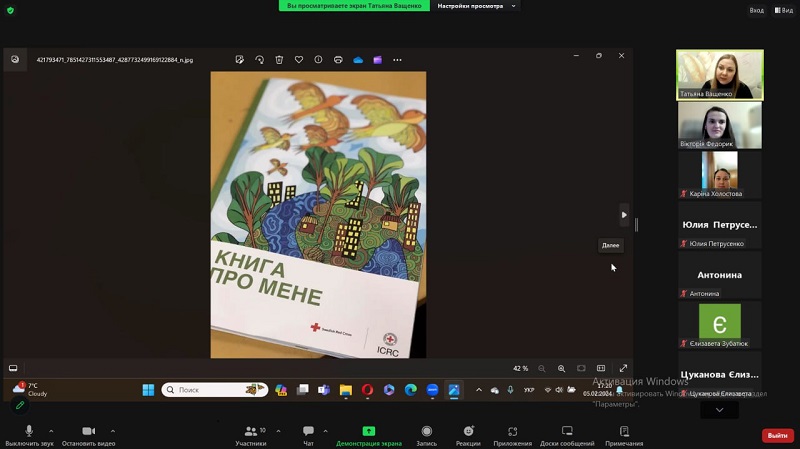Mark the photo as favorite with heart

299,60
